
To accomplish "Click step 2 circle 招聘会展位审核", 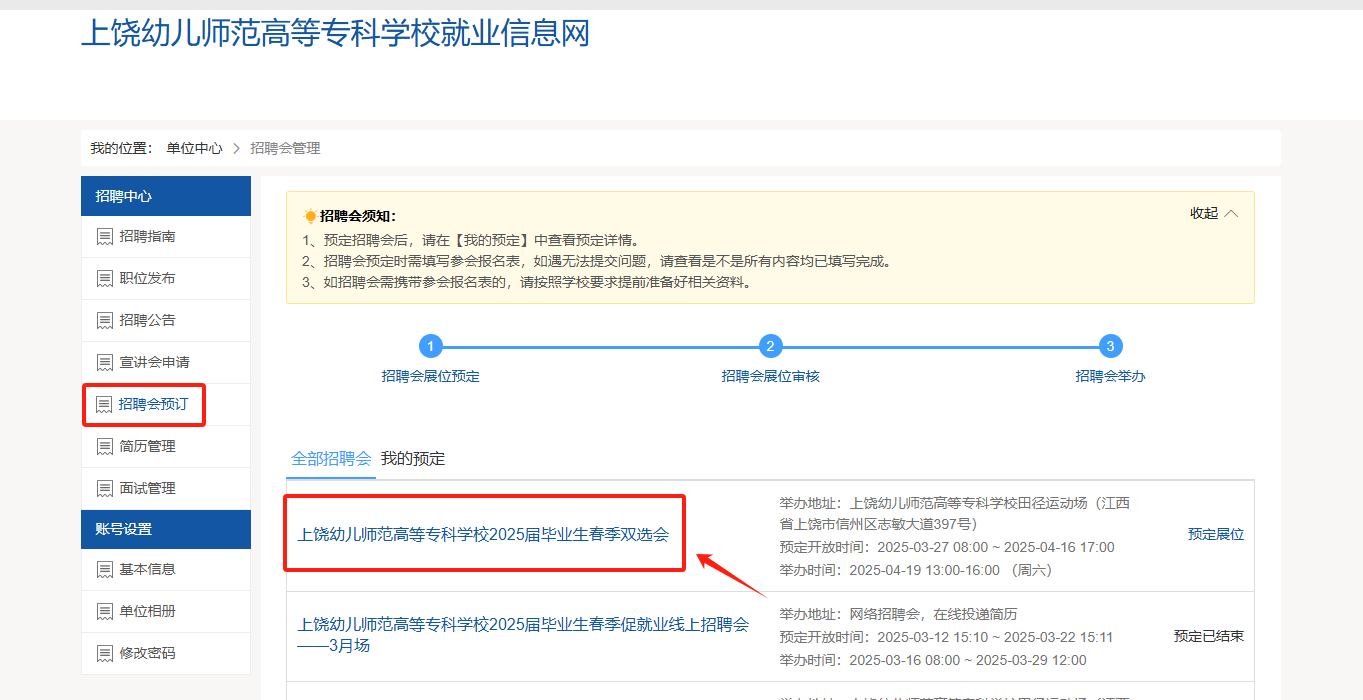I will 770,347.
